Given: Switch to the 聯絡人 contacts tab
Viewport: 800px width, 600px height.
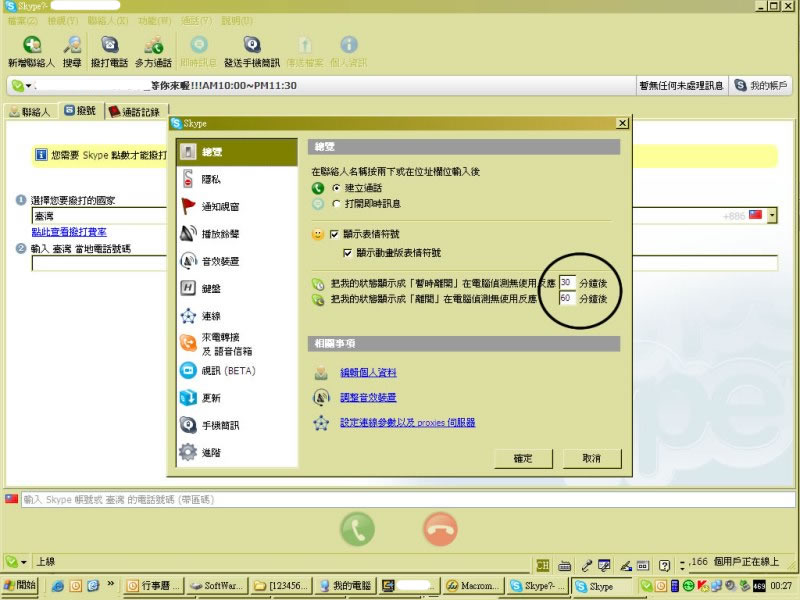Looking at the screenshot, I should point(30,112).
